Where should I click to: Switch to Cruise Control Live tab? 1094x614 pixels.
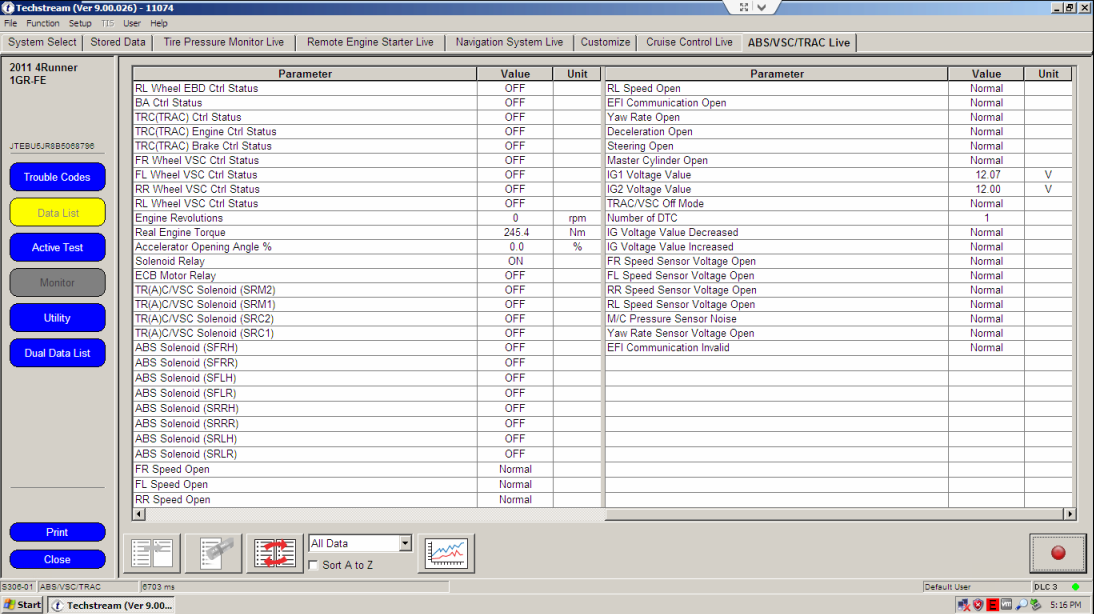[689, 42]
